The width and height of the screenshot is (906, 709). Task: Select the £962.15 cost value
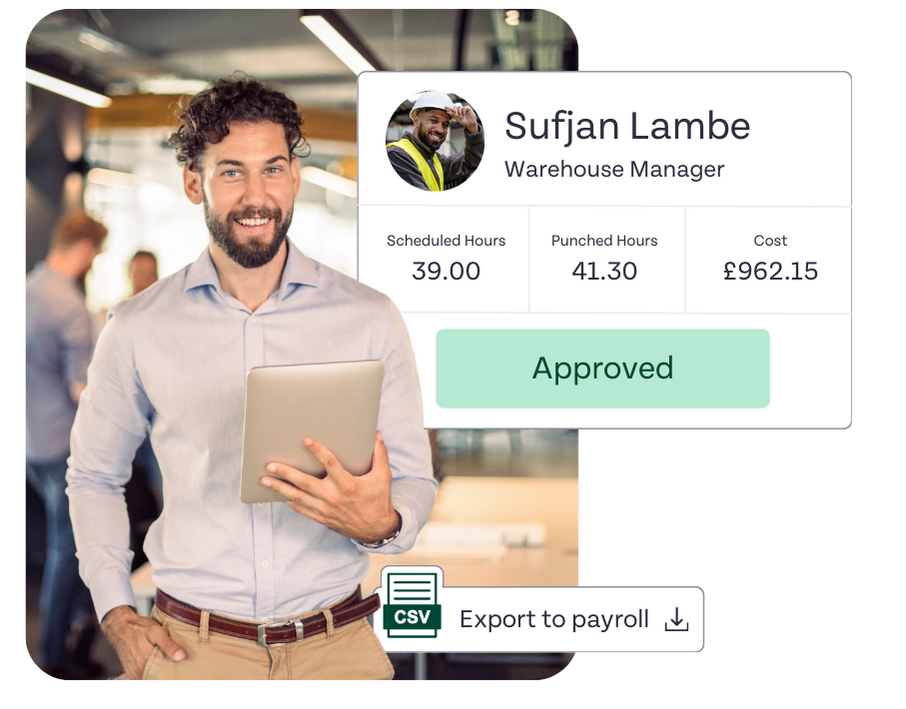pyautogui.click(x=770, y=271)
